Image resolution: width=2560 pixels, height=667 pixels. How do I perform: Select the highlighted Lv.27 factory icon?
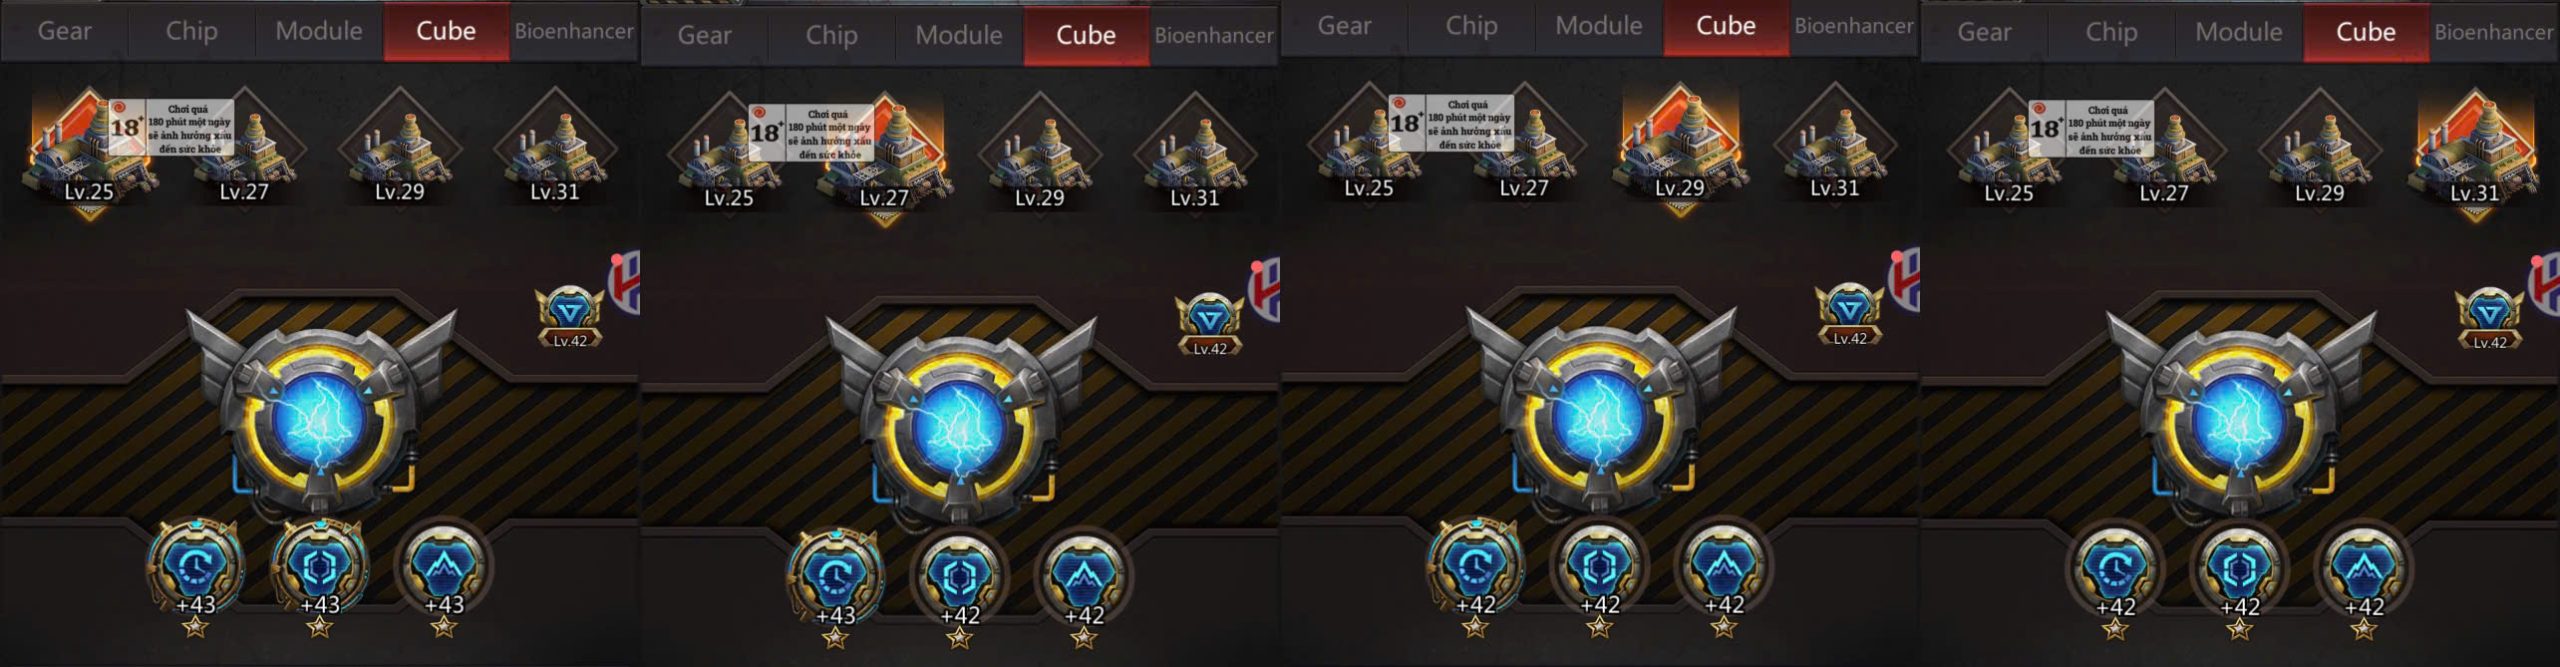(885, 157)
